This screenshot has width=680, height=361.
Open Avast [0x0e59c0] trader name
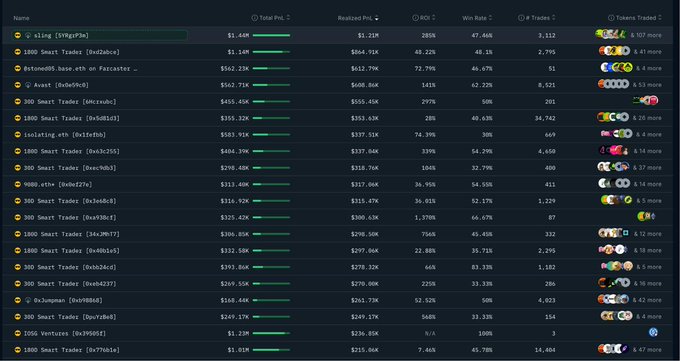pos(61,85)
